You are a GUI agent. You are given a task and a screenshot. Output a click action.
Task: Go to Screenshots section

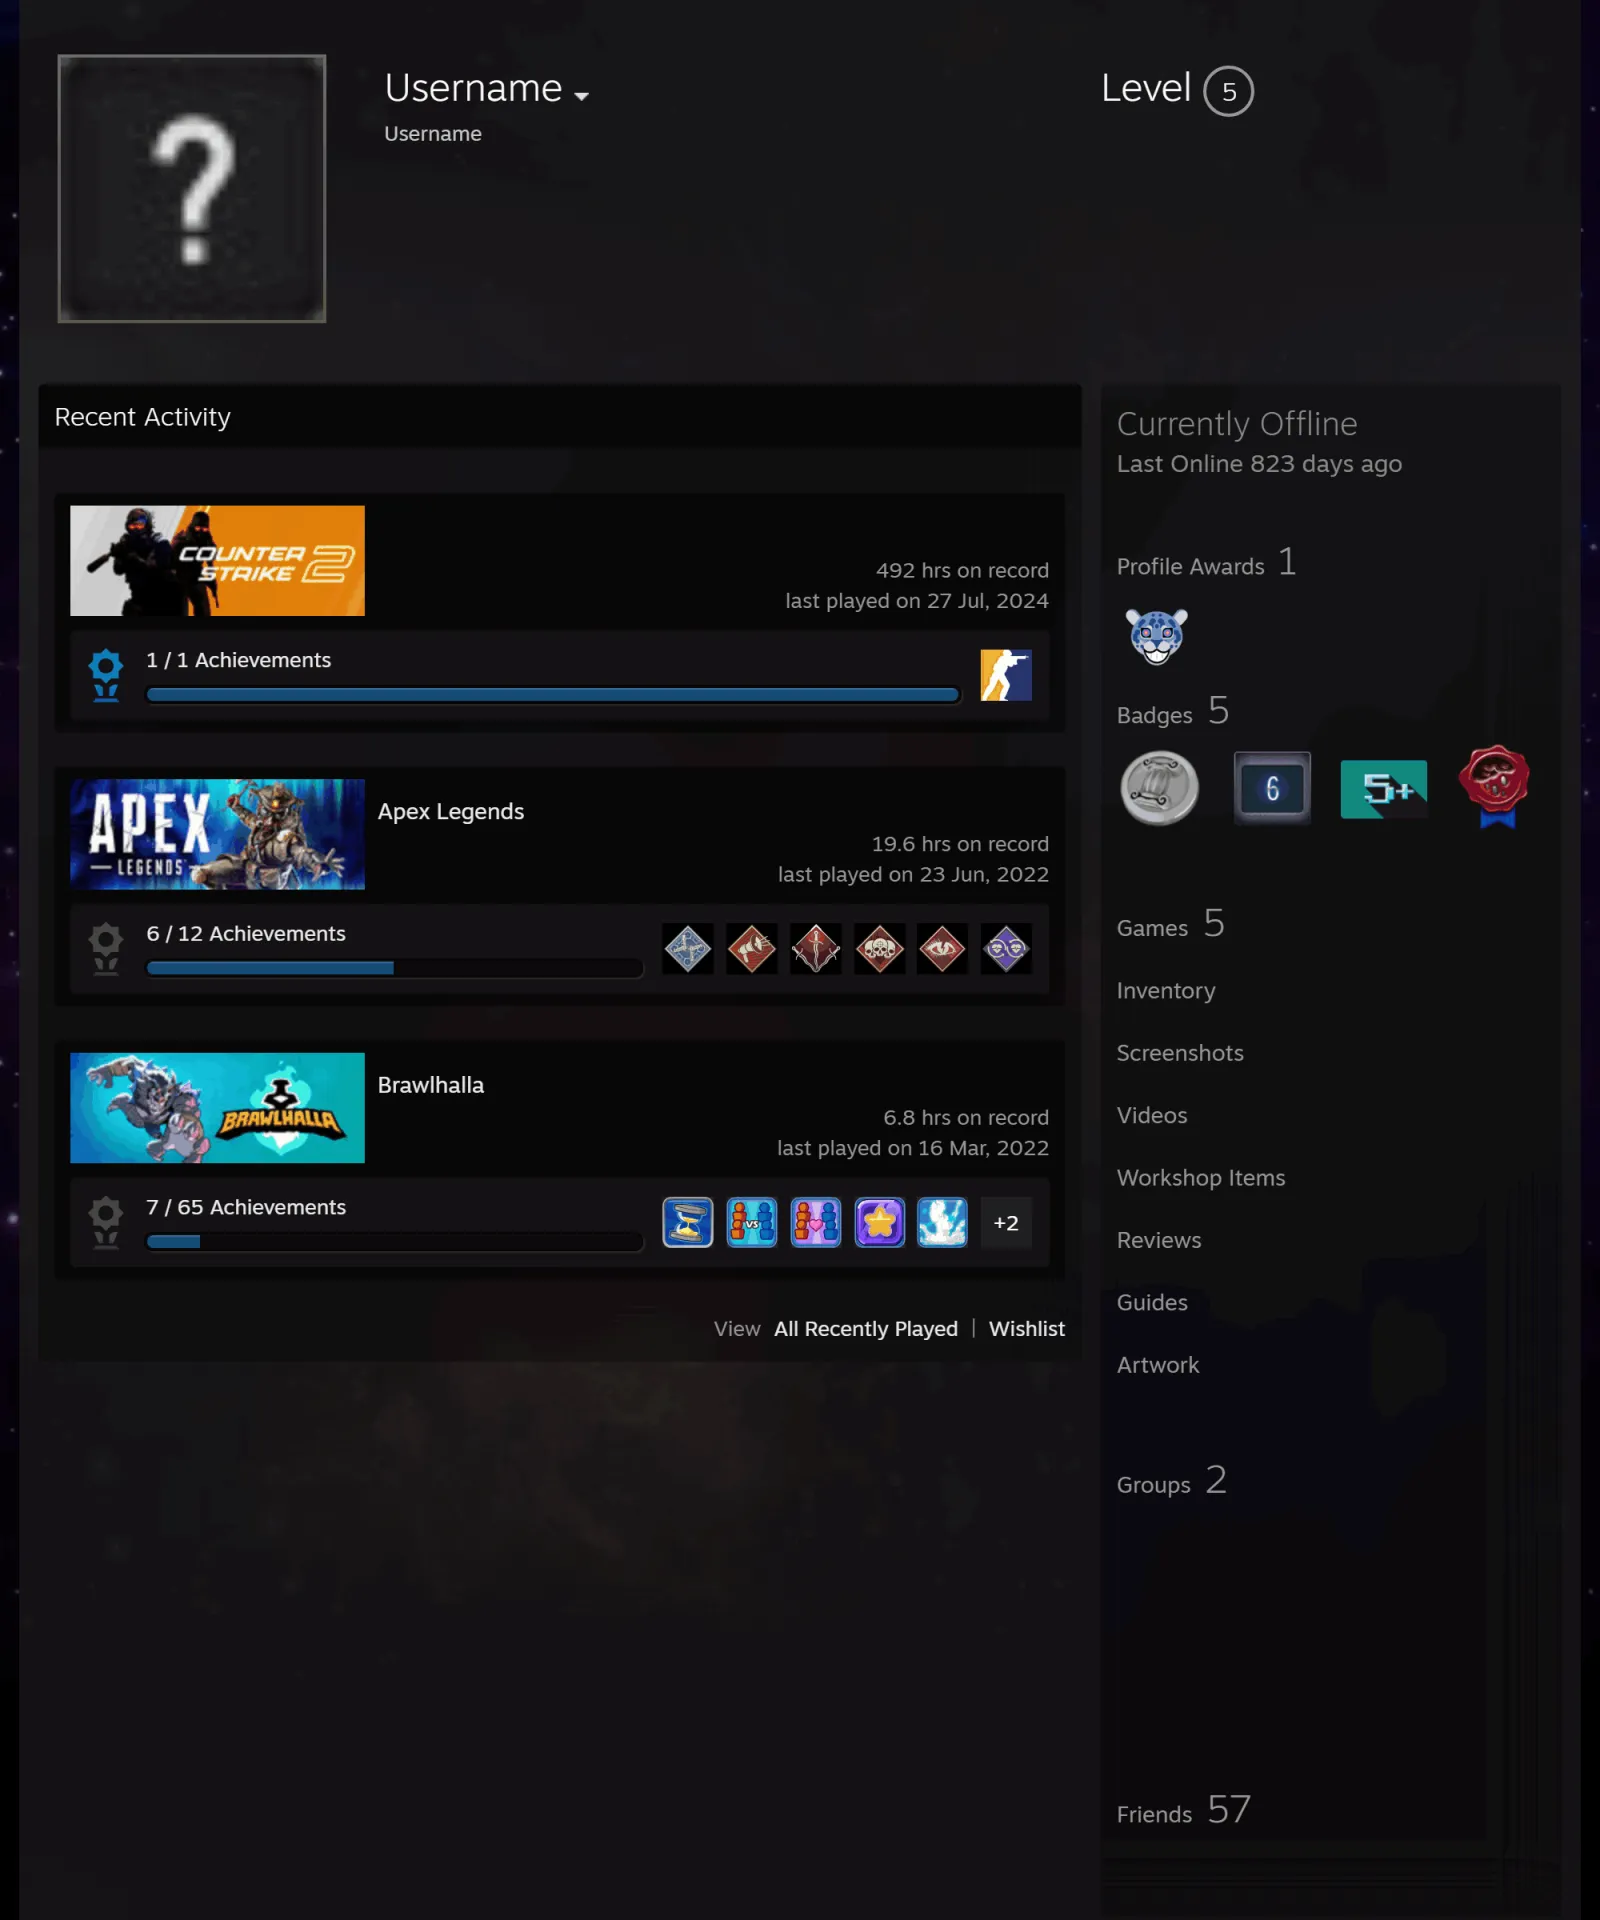click(x=1180, y=1053)
